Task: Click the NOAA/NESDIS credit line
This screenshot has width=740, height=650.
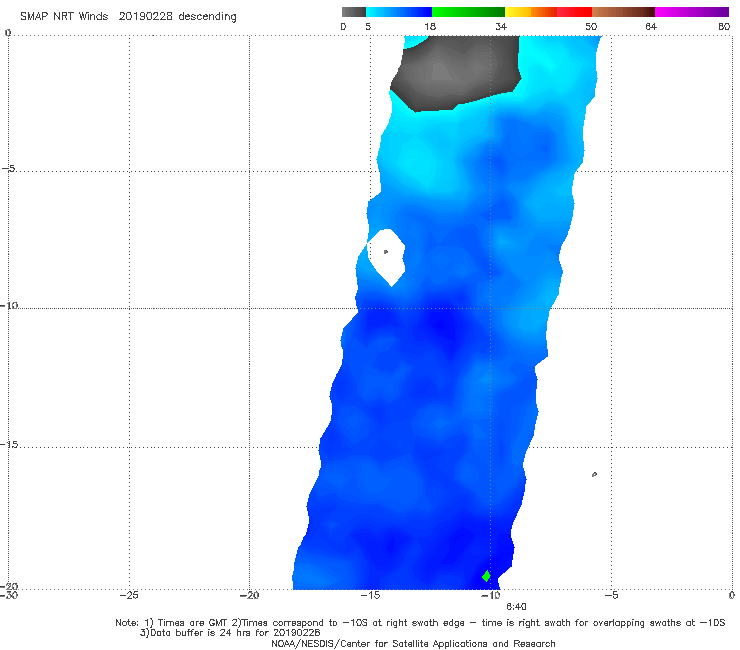Action: 413,644
